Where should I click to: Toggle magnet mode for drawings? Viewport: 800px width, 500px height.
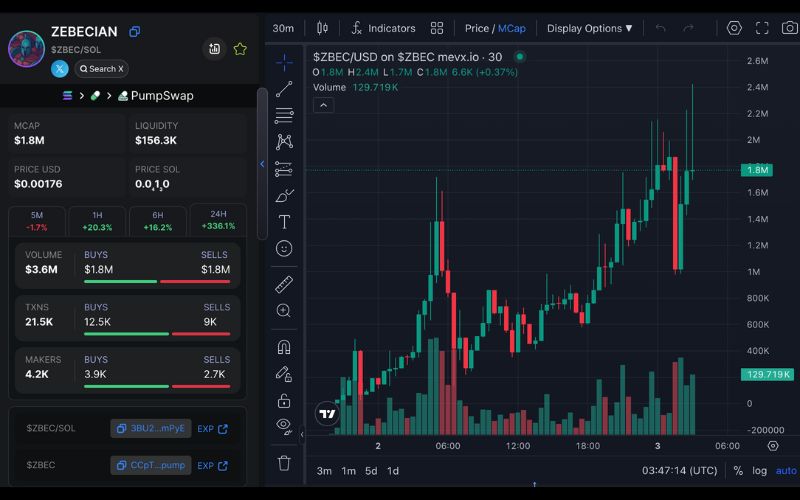tap(284, 347)
